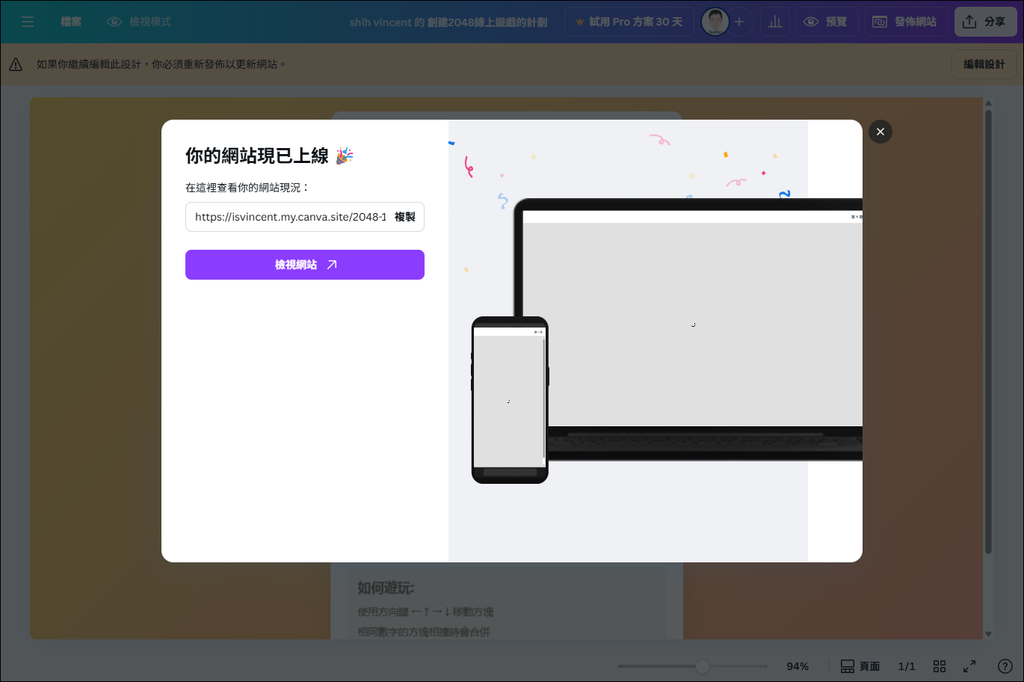Close the website published dialog
The height and width of the screenshot is (682, 1024).
click(880, 131)
